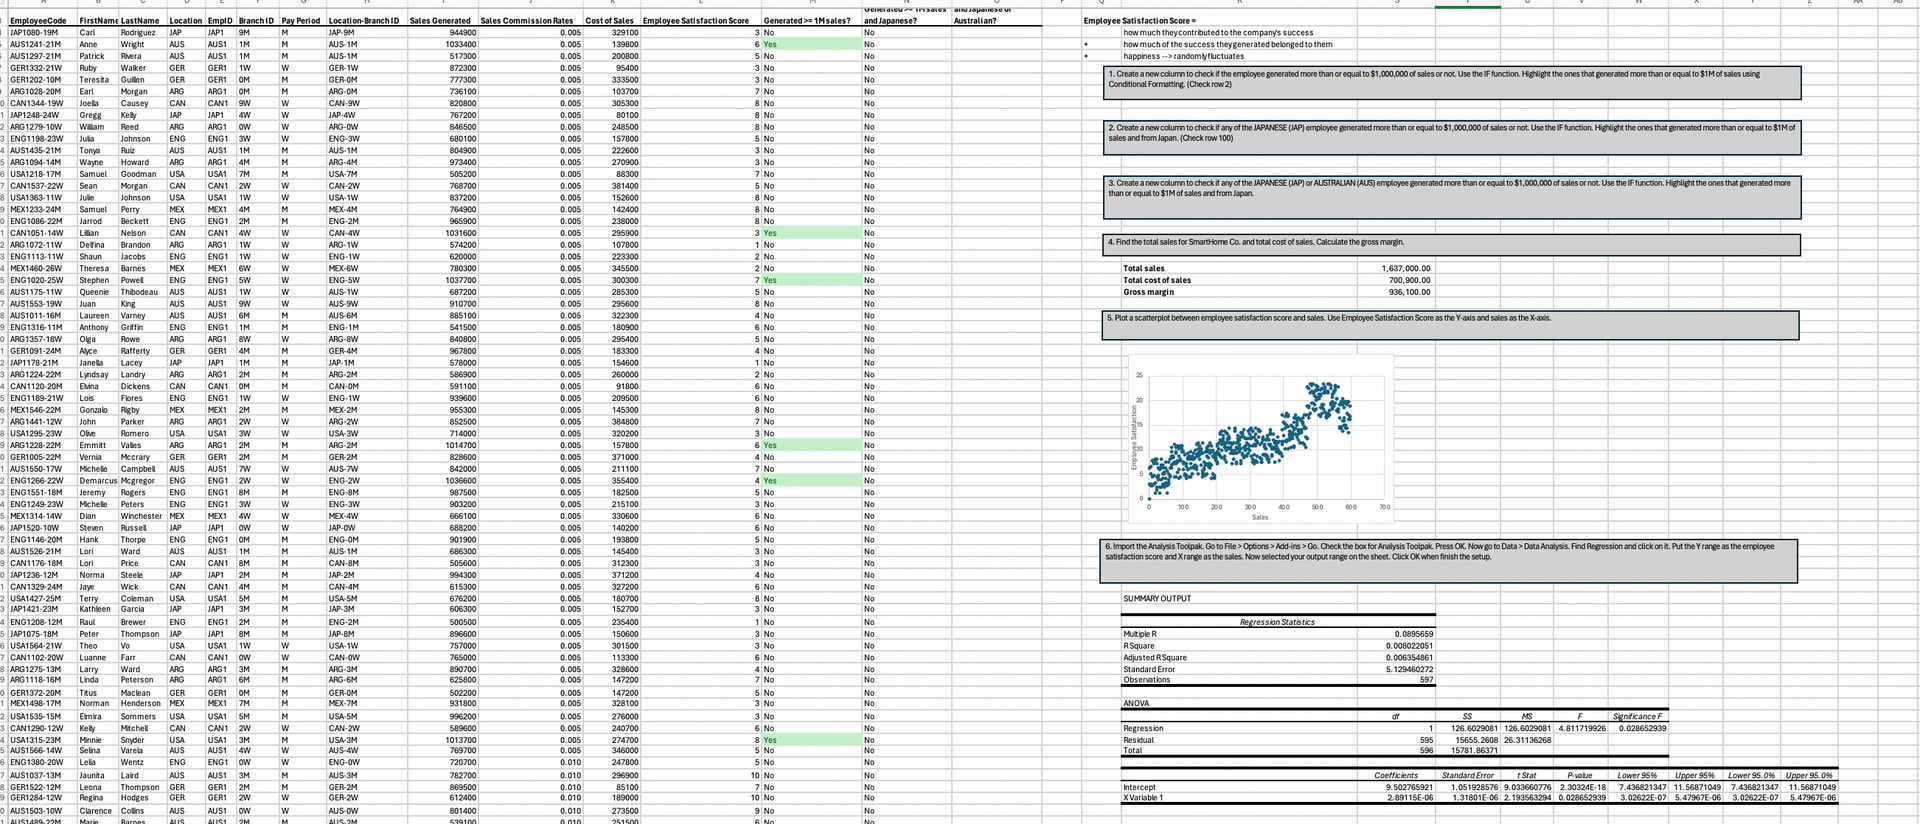Click the total cost value 700,900.00

click(x=1410, y=280)
